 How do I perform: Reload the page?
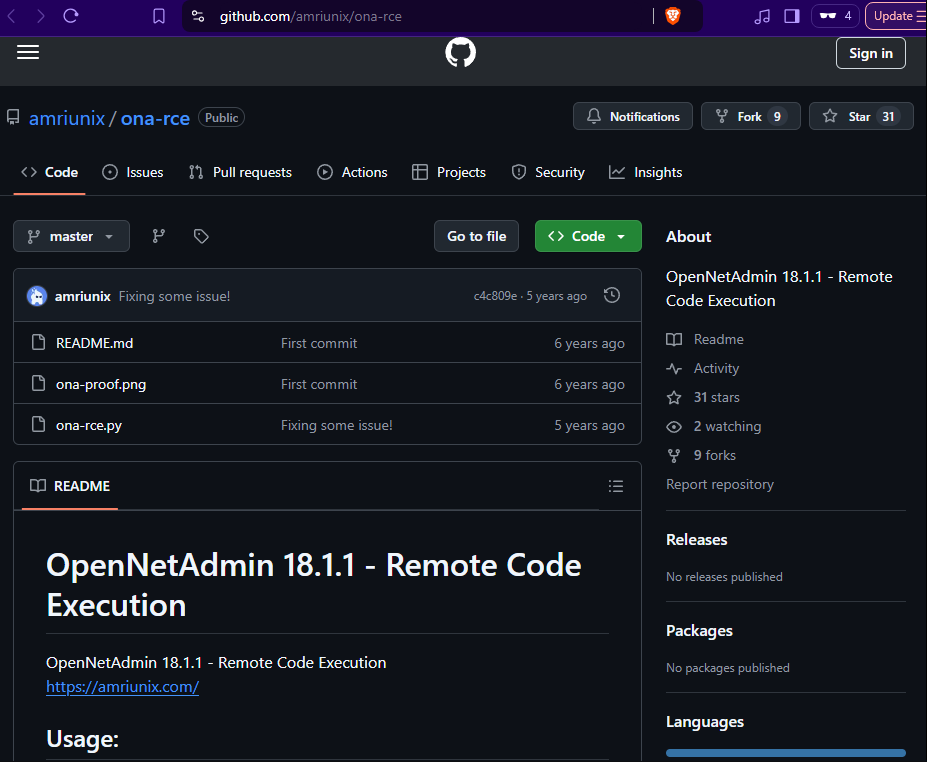pyautogui.click(x=71, y=16)
